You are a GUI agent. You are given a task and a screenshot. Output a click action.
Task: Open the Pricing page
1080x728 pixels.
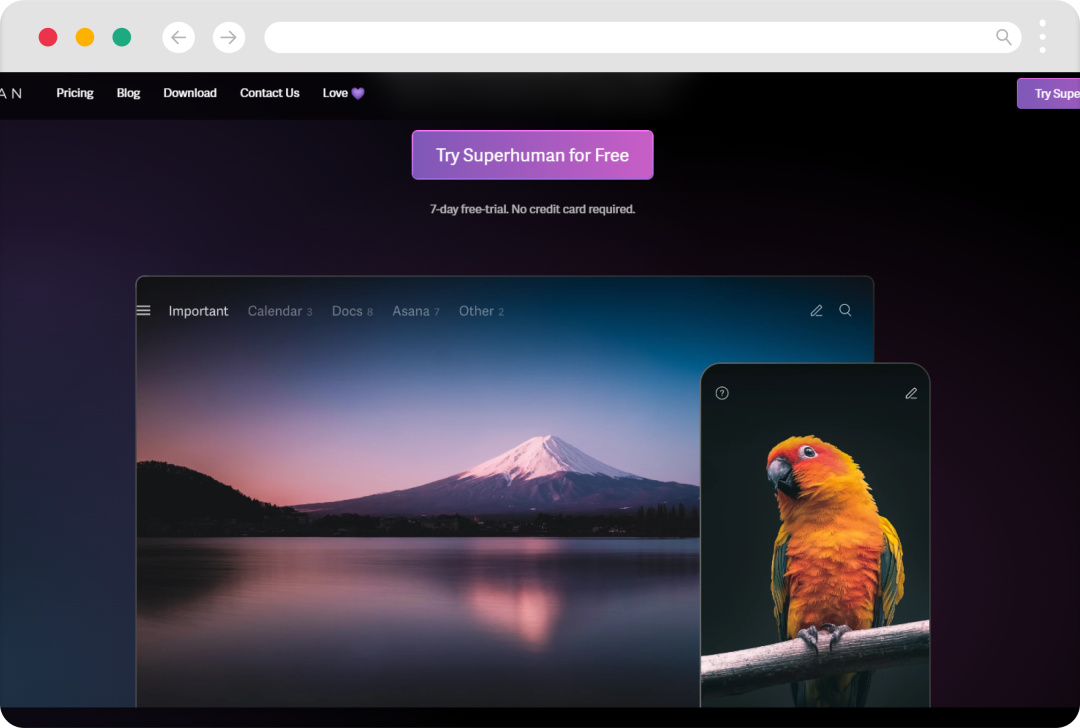click(74, 93)
